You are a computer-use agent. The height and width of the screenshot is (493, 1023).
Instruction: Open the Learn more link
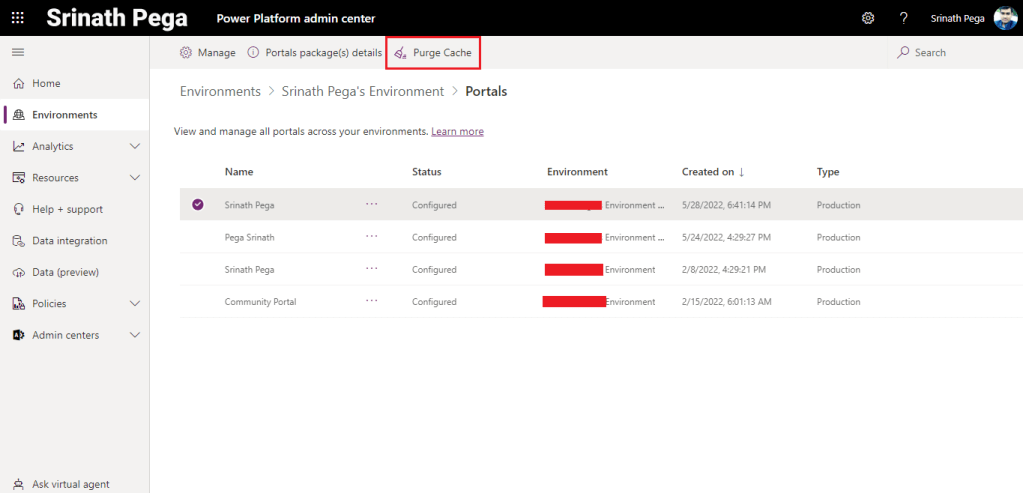point(457,131)
